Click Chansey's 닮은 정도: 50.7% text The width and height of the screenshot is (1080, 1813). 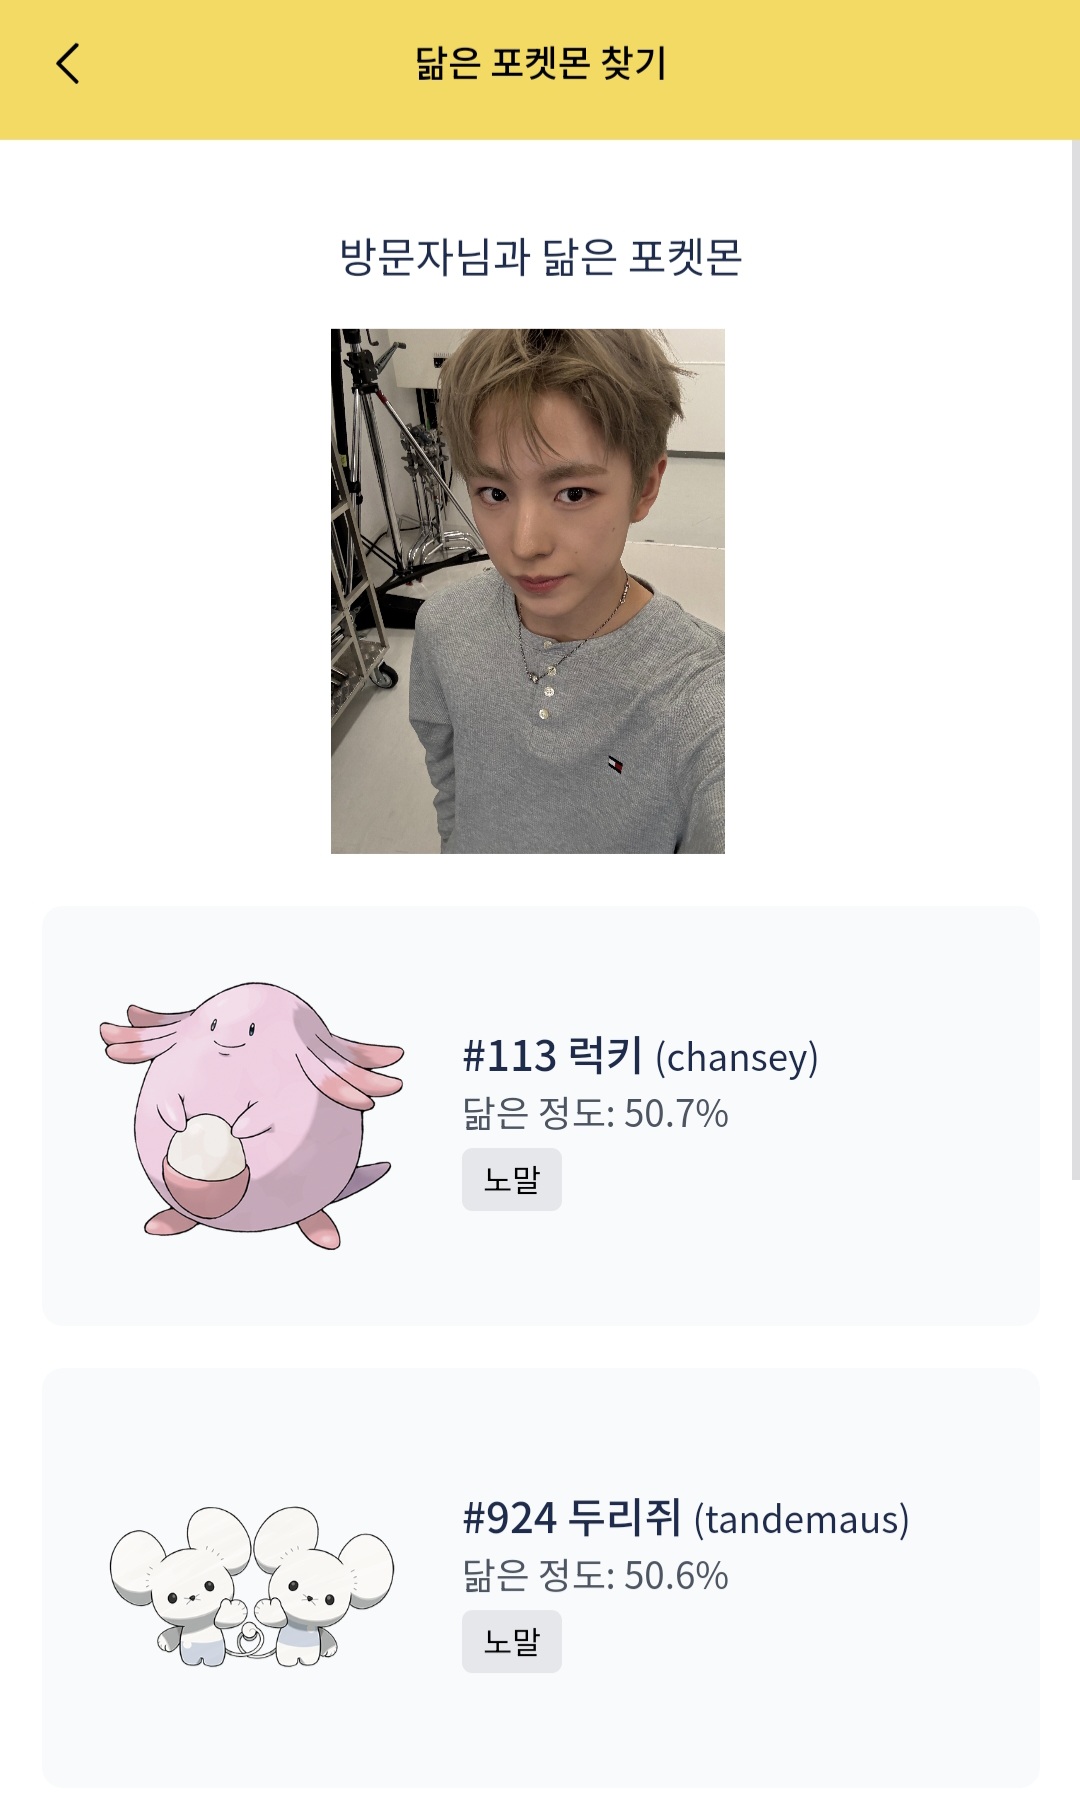(595, 1114)
